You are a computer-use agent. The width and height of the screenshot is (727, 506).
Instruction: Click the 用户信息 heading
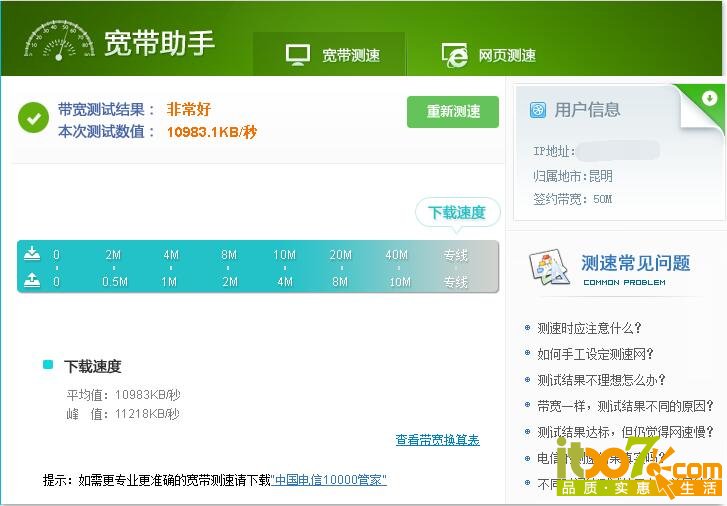[587, 110]
